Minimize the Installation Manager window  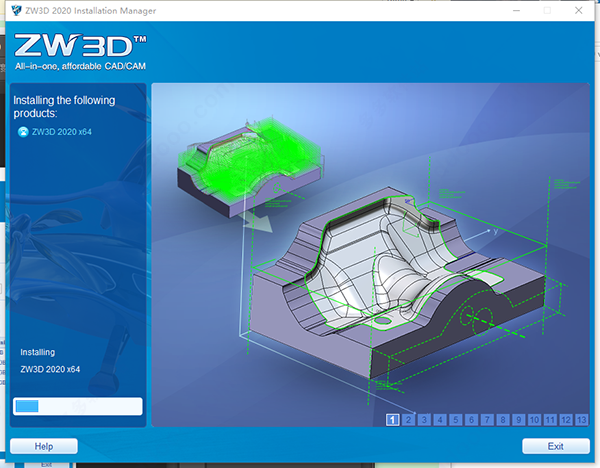(517, 10)
